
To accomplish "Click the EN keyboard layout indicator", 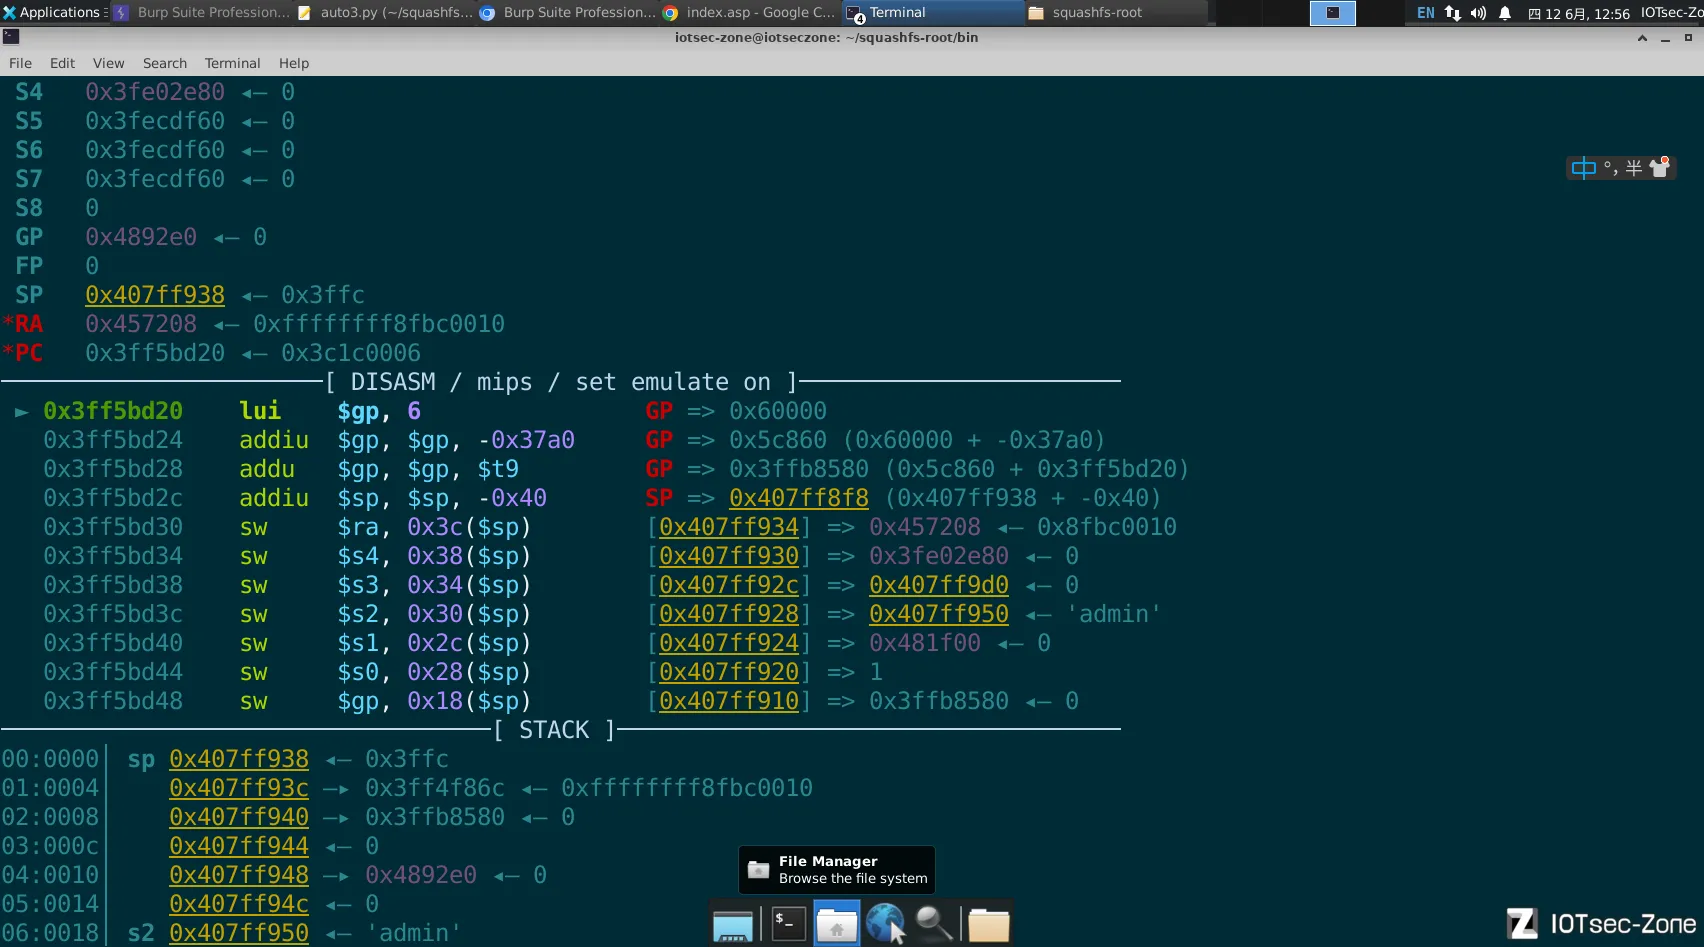I will pos(1425,13).
